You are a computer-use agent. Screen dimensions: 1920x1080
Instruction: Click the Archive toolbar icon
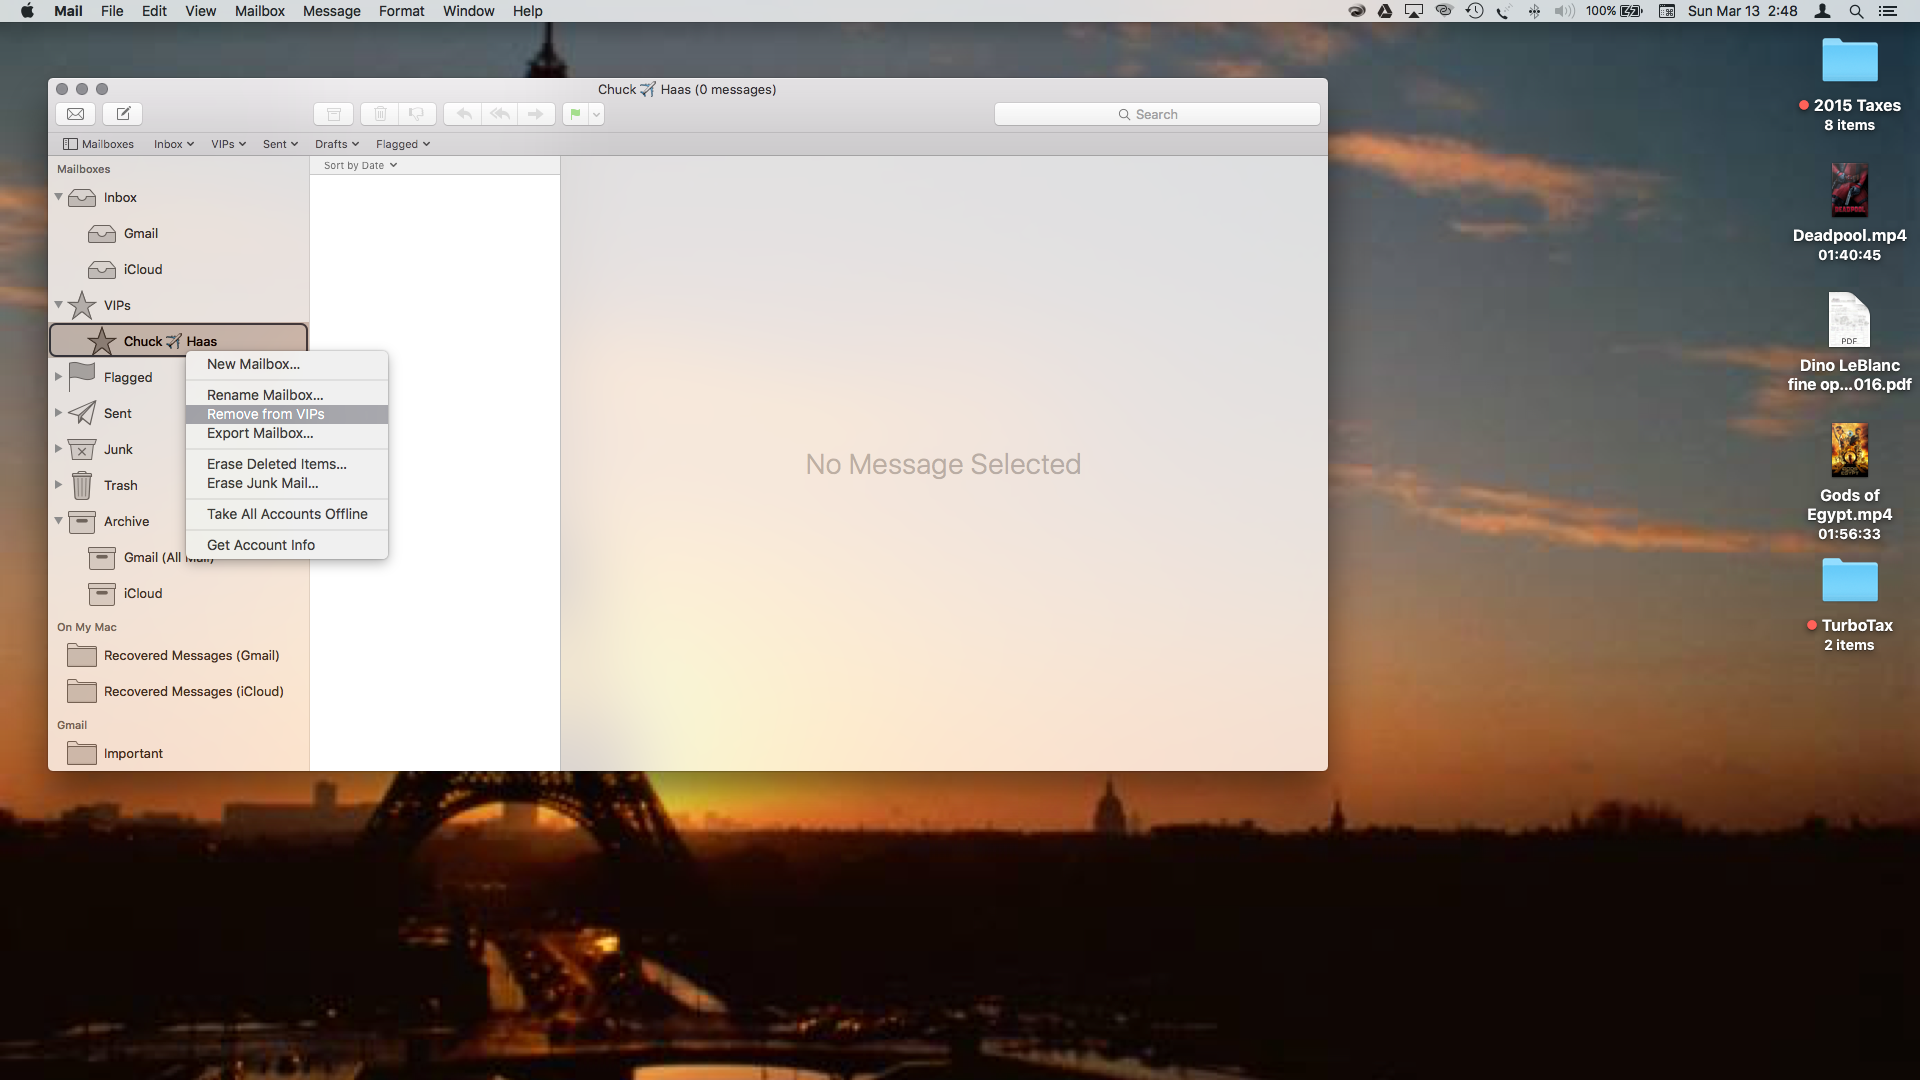(x=334, y=114)
